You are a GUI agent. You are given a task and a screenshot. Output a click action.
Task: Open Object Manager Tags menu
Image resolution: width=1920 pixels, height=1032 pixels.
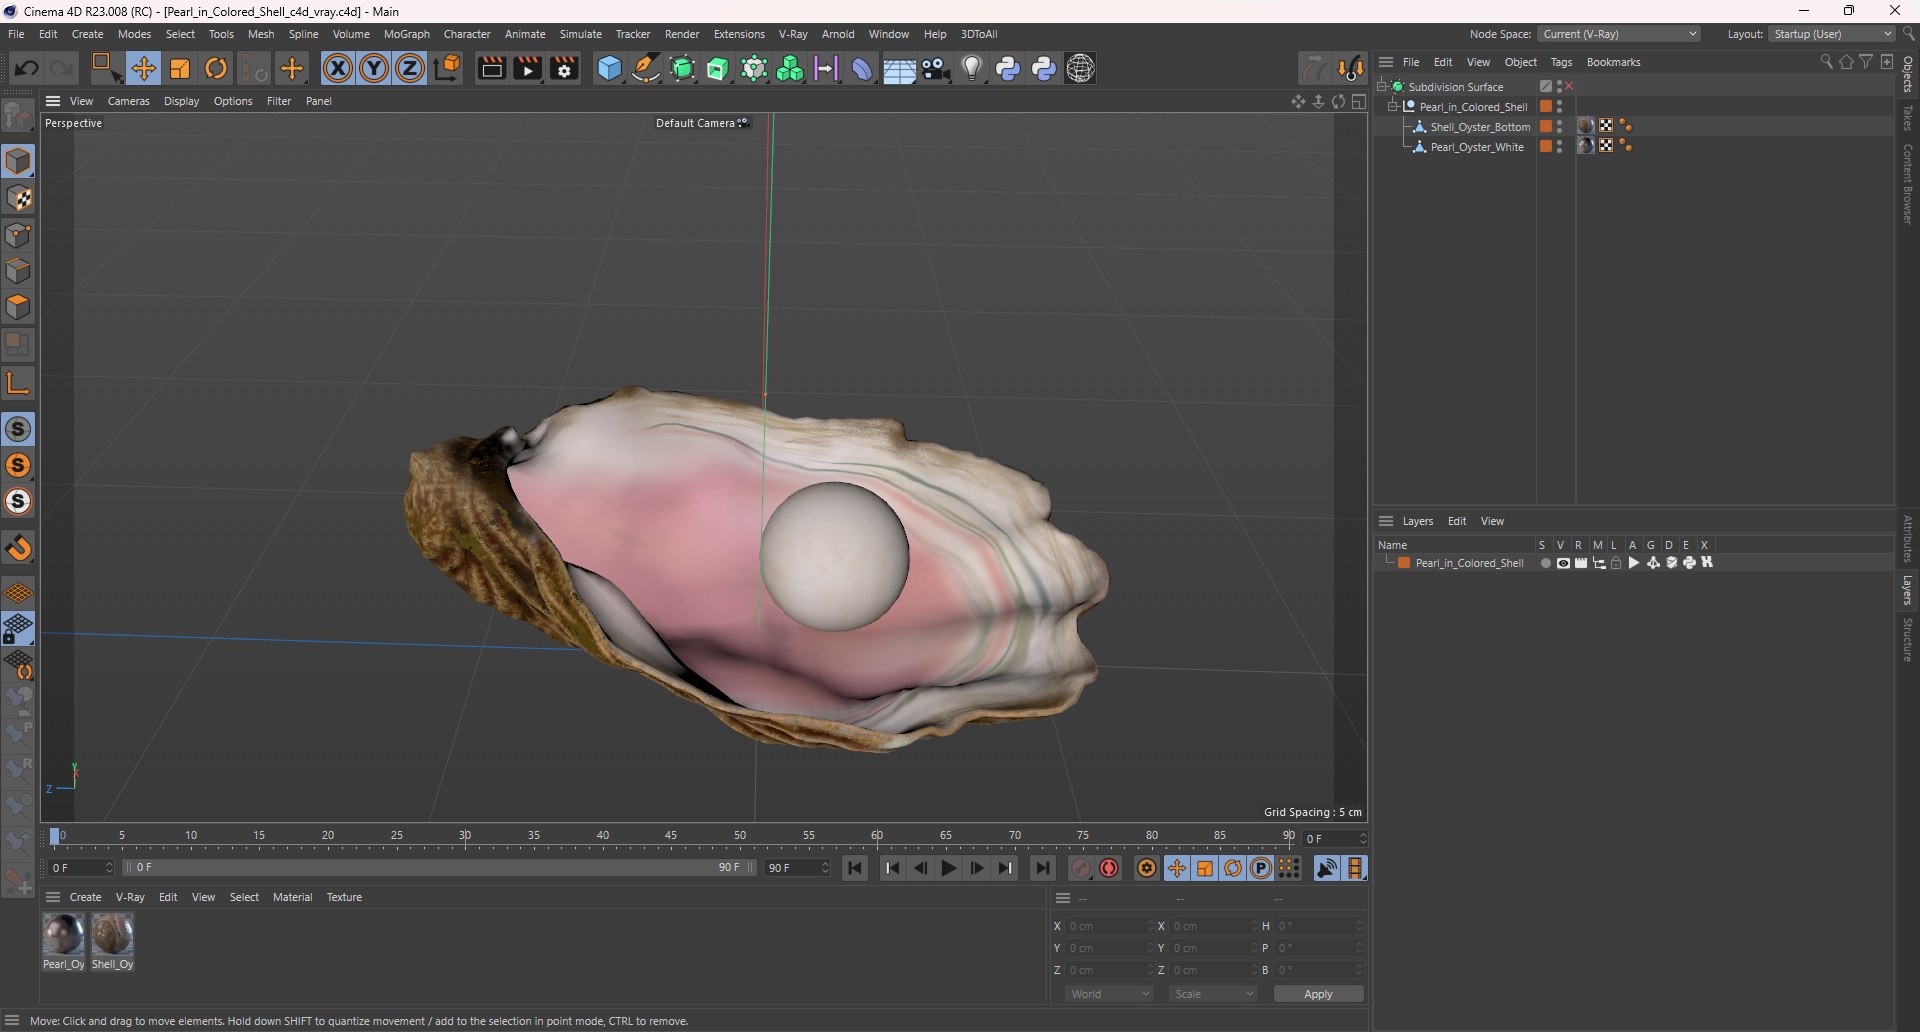(x=1561, y=62)
